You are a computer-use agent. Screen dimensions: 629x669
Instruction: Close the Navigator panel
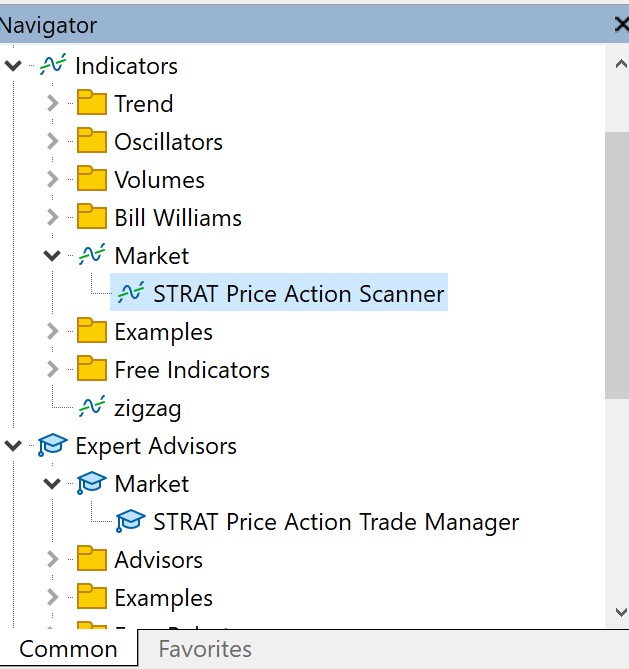point(620,25)
